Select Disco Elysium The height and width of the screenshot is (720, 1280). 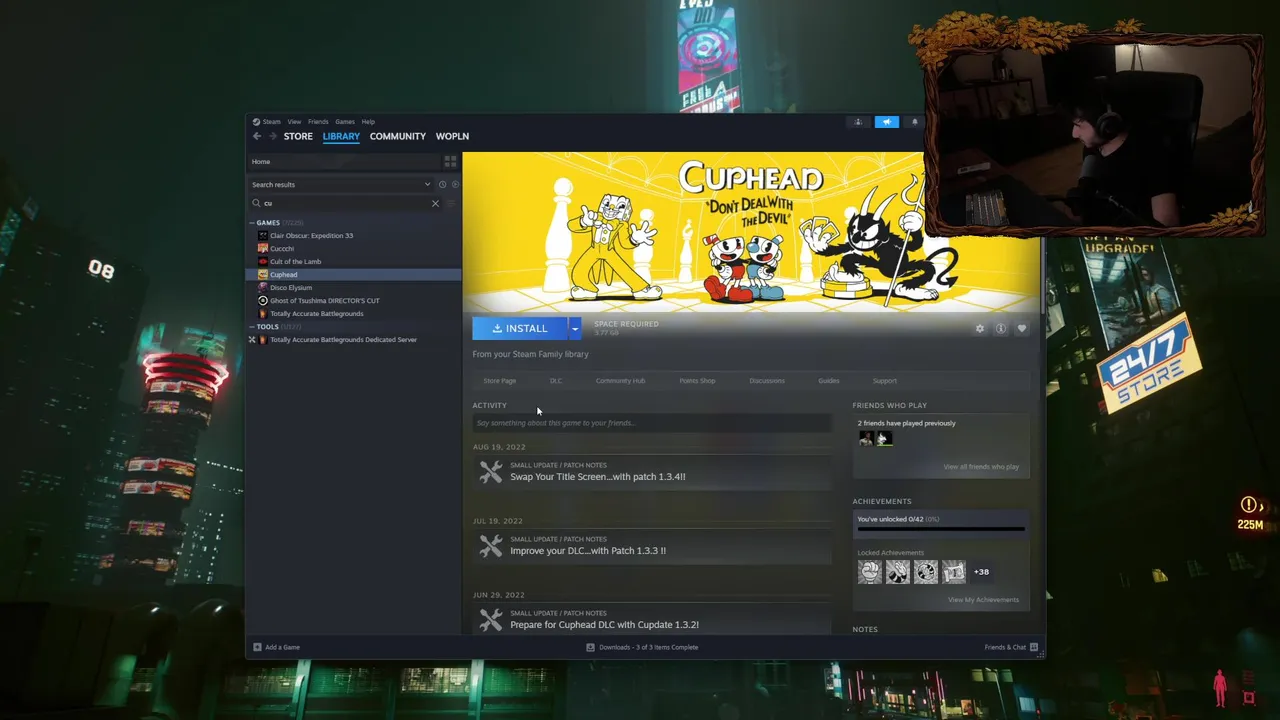click(291, 287)
